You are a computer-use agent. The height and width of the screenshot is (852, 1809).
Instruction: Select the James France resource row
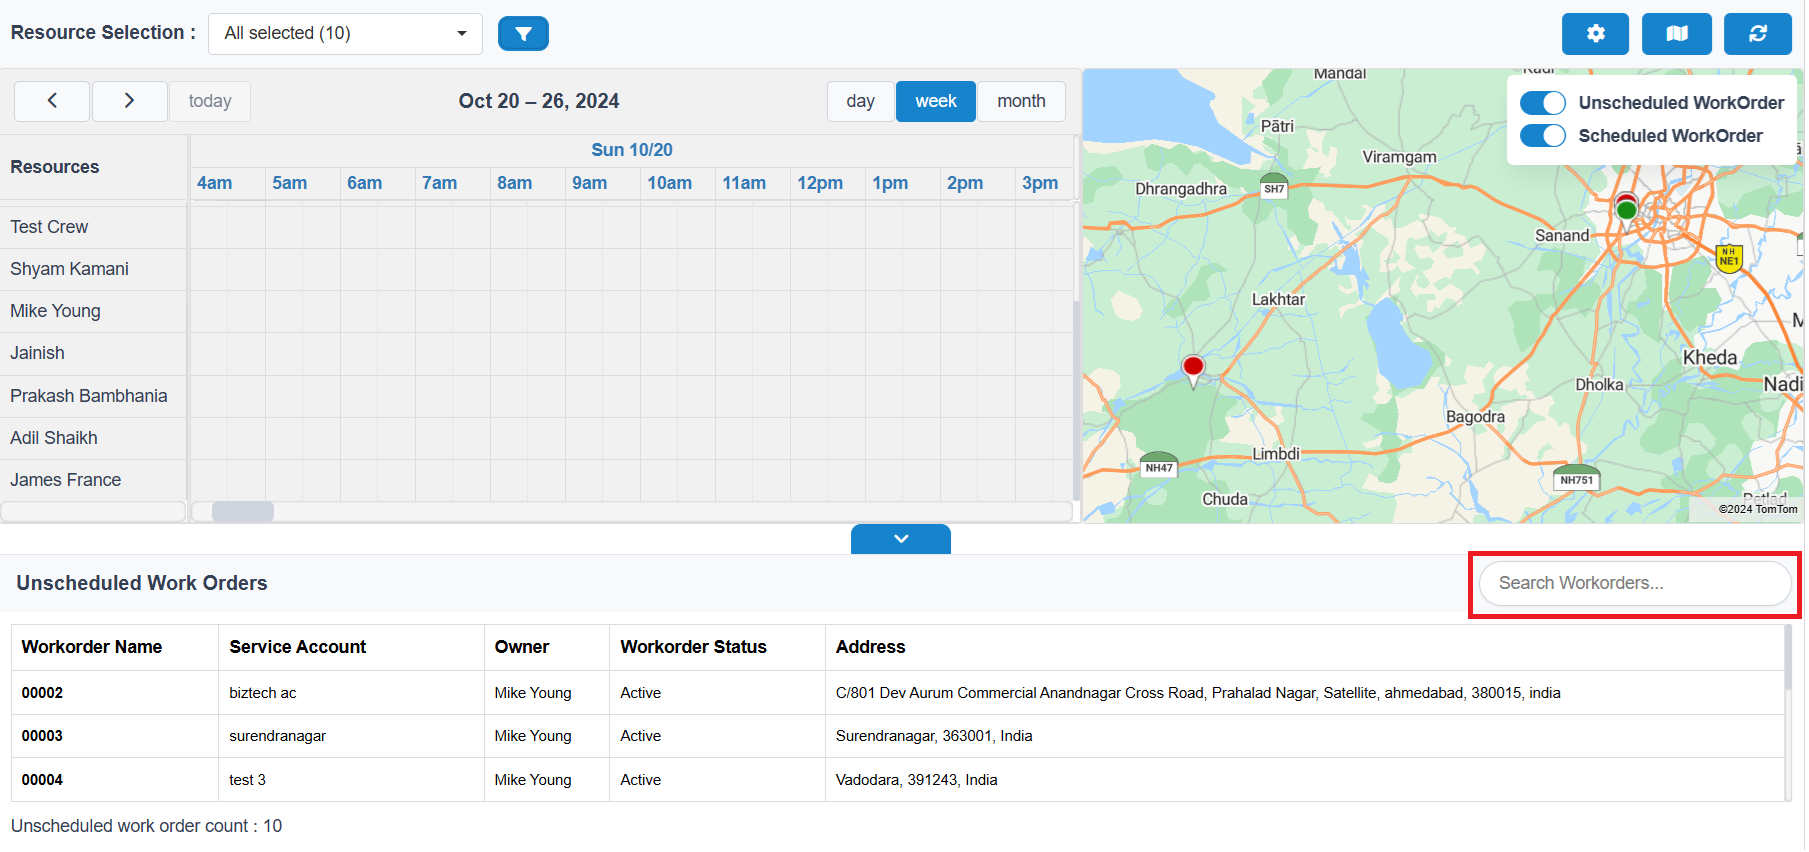(x=93, y=480)
